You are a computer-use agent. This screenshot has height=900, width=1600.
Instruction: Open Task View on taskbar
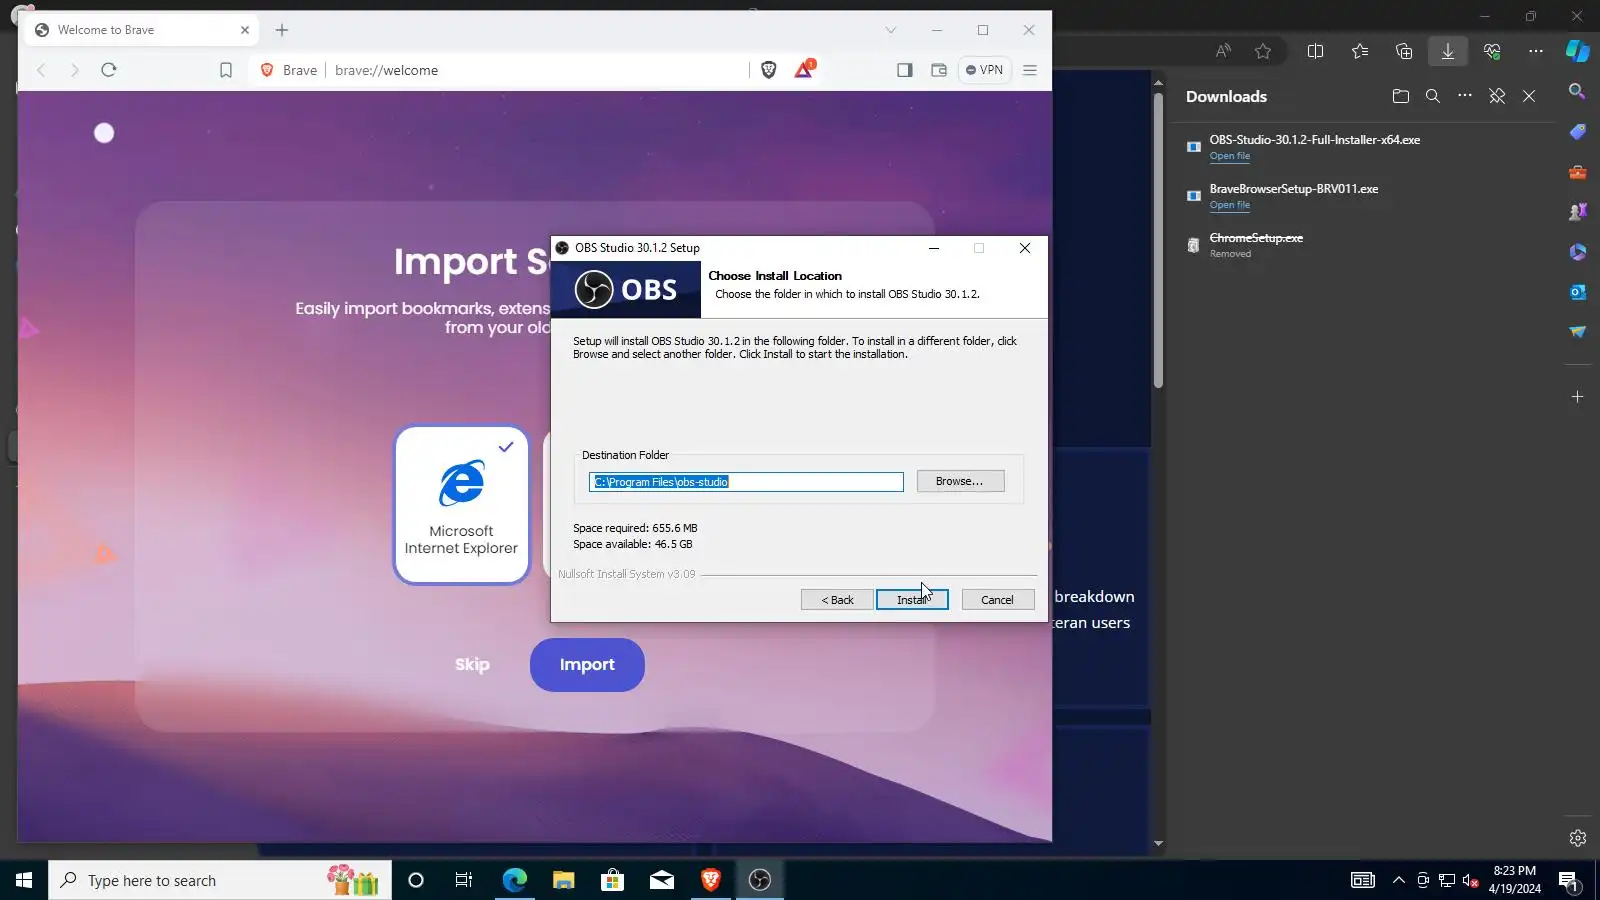pos(464,880)
